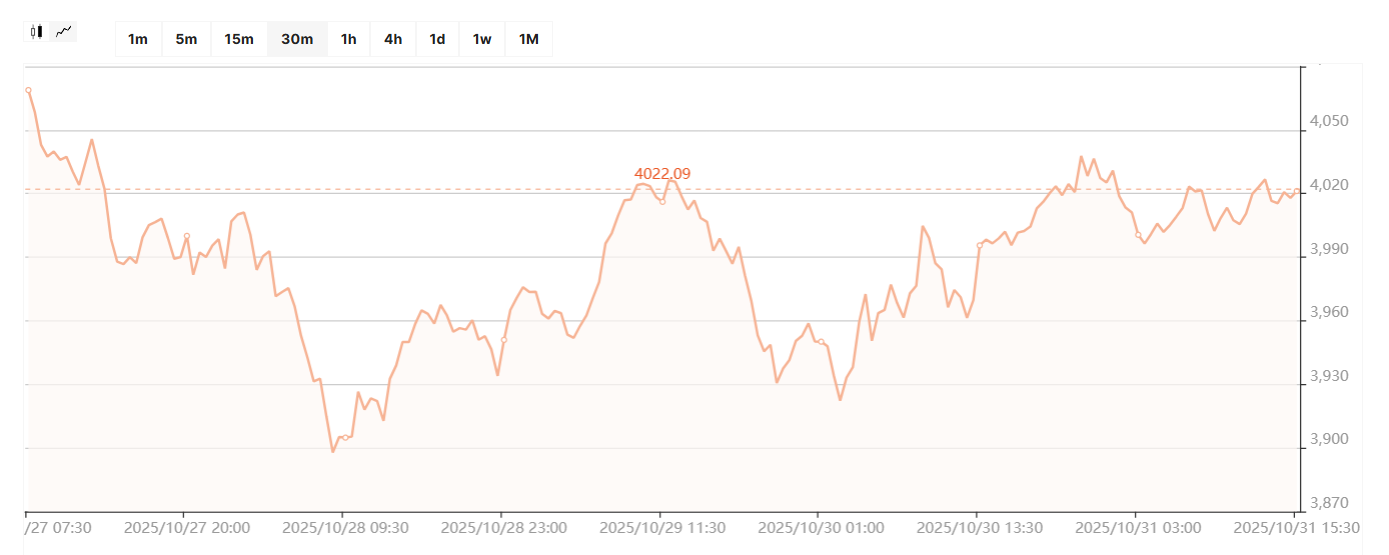Image resolution: width=1389 pixels, height=555 pixels.
Task: Select the line chart view icon
Action: [x=64, y=31]
